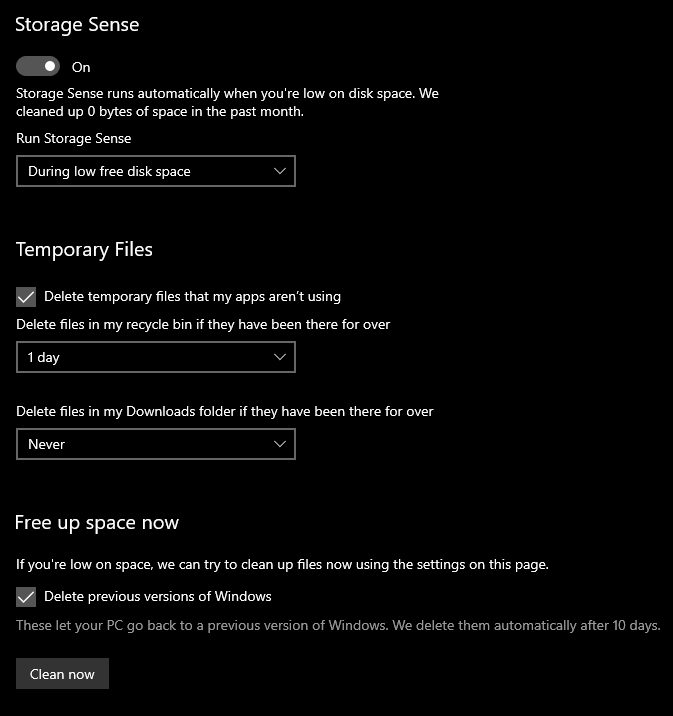Click chevron arrow beside "During low free disk space"
The width and height of the screenshot is (673, 716).
pos(280,171)
